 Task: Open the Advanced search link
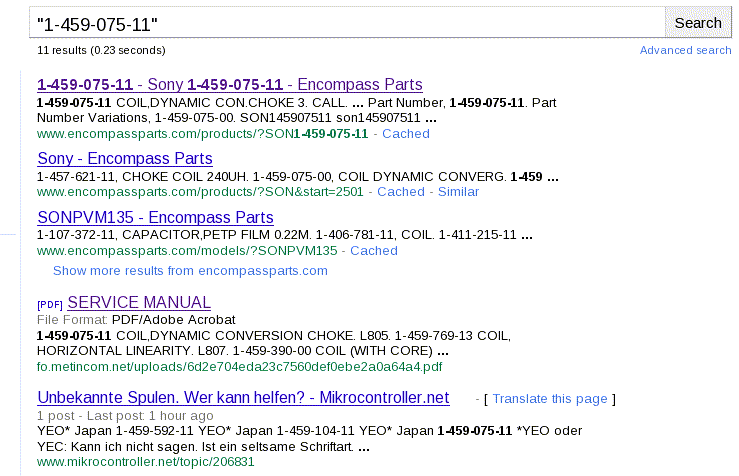[x=685, y=50]
